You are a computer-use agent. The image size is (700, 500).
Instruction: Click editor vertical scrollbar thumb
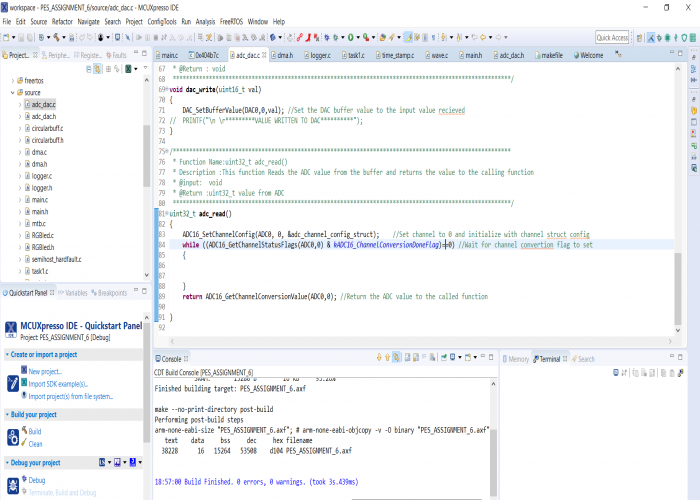[678, 288]
